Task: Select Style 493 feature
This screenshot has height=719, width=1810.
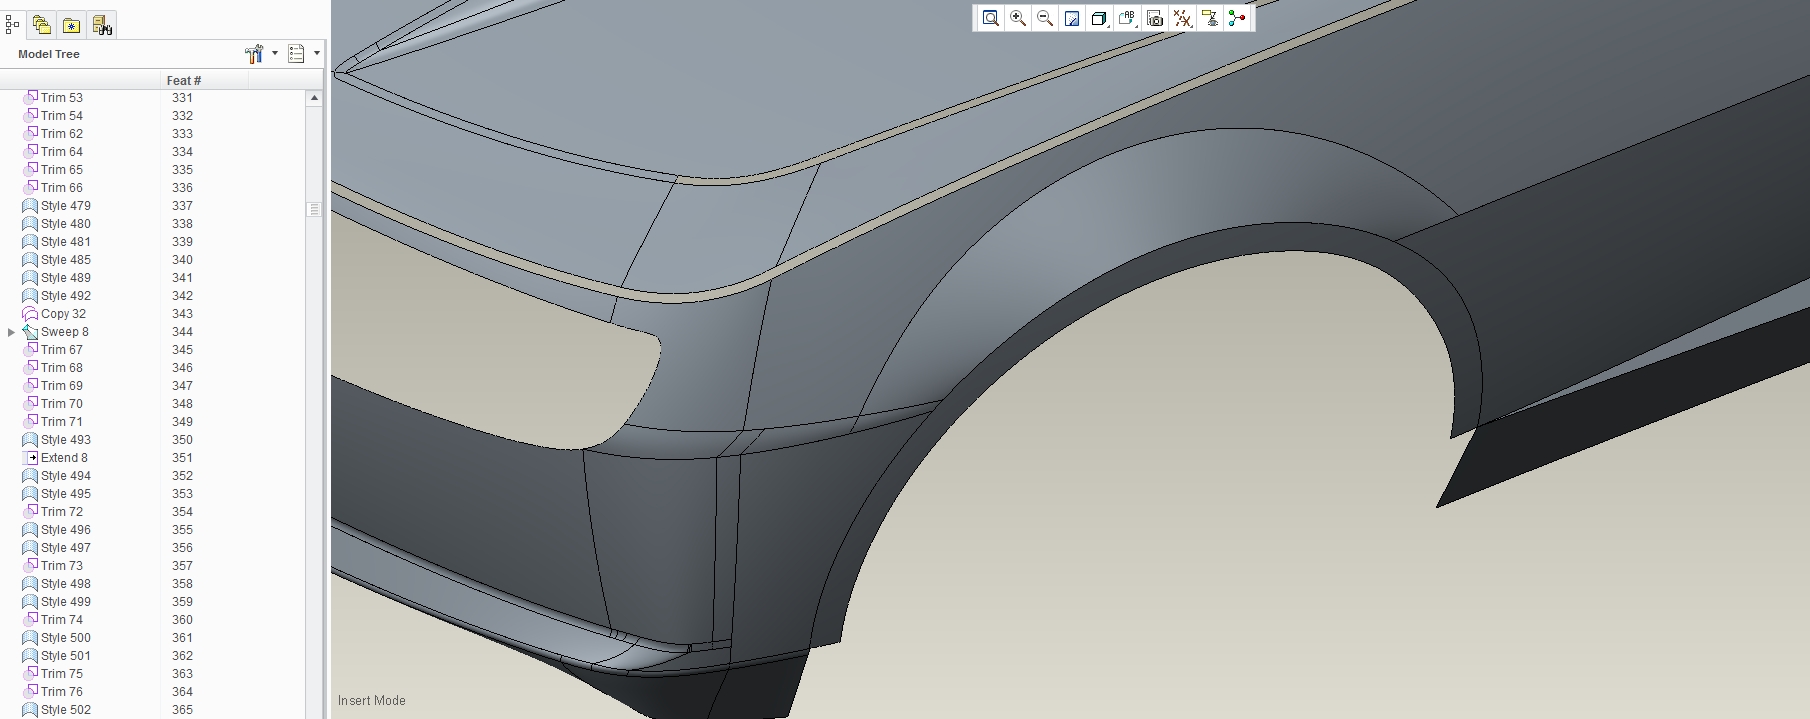Action: [x=66, y=440]
